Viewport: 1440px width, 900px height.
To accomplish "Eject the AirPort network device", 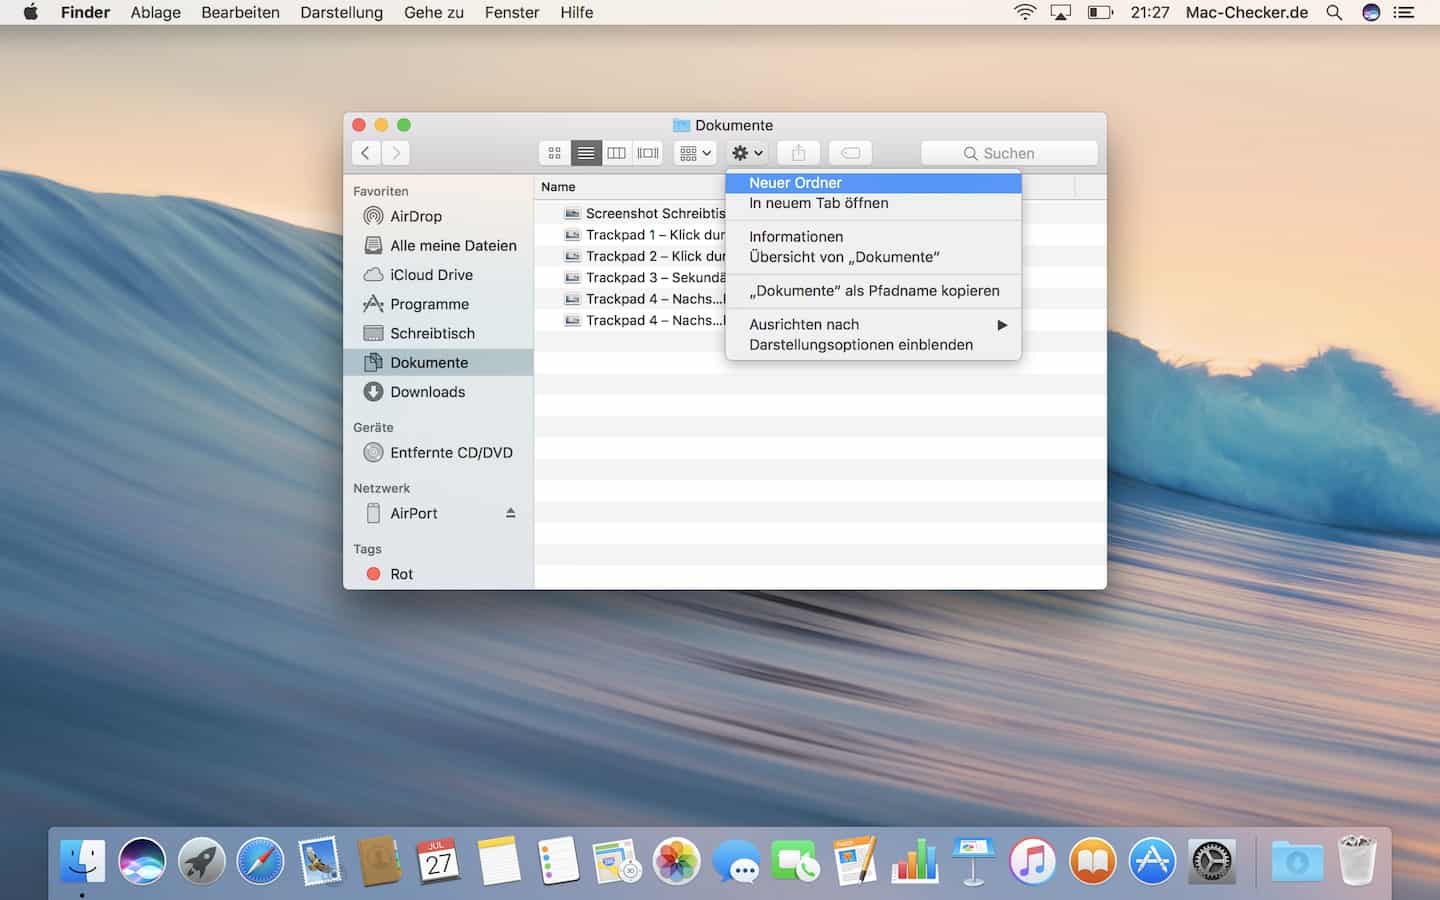I will click(x=511, y=513).
